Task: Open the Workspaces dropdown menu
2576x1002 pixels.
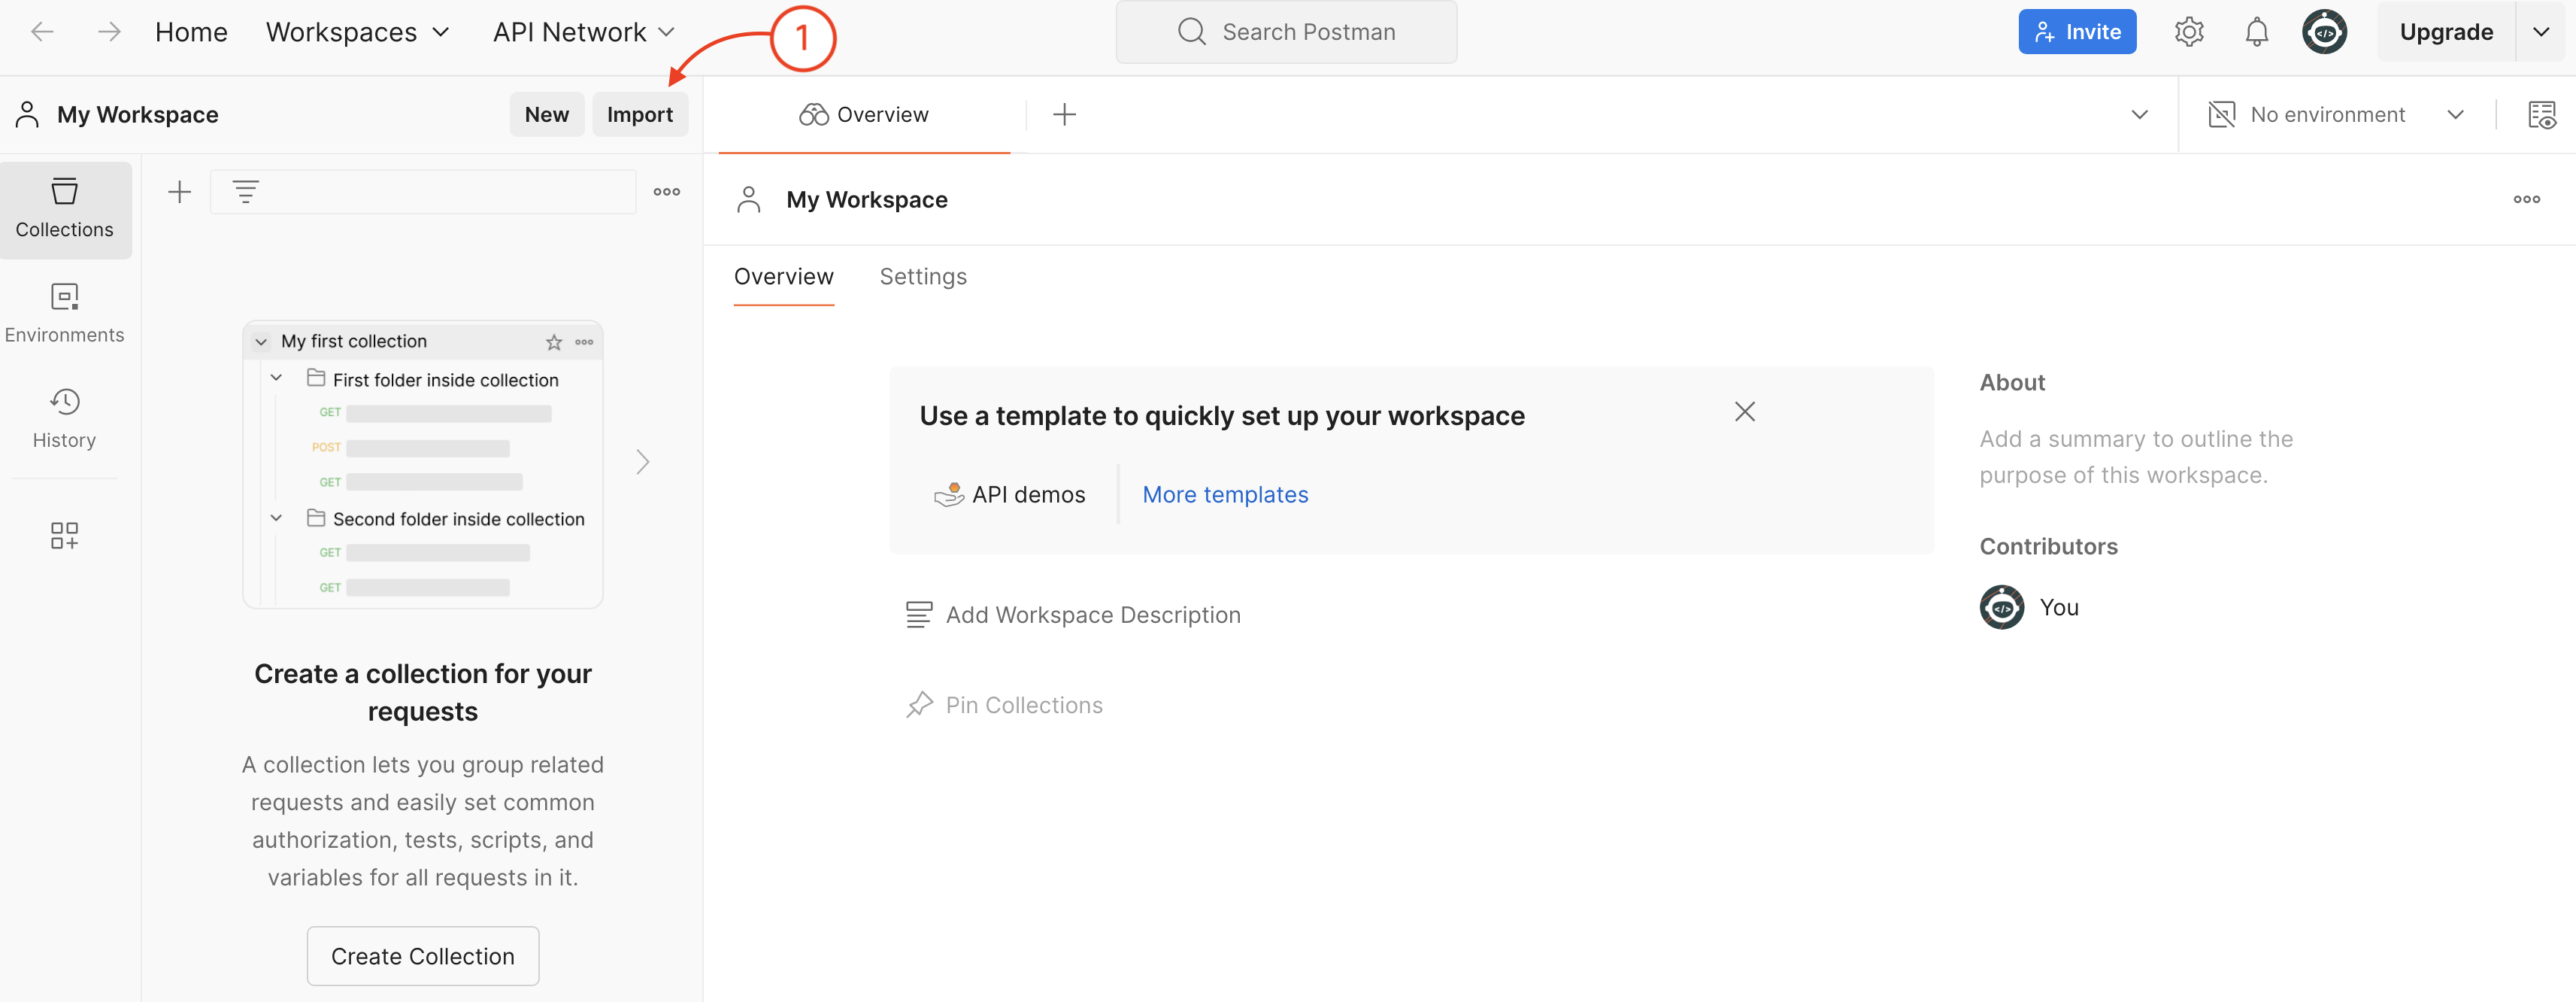Action: point(357,32)
